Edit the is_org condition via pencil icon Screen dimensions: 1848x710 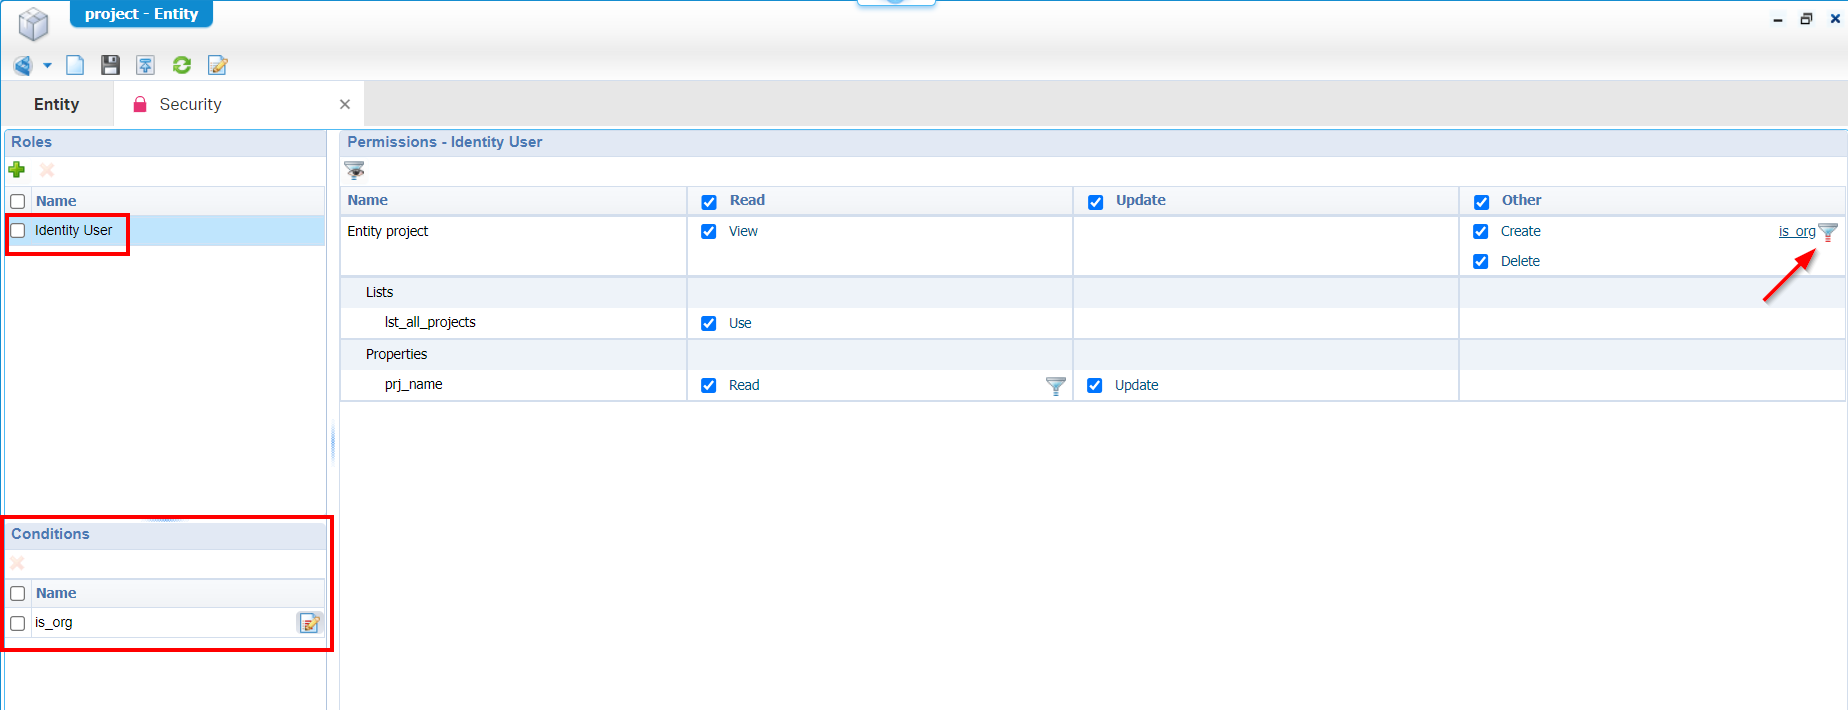point(310,623)
